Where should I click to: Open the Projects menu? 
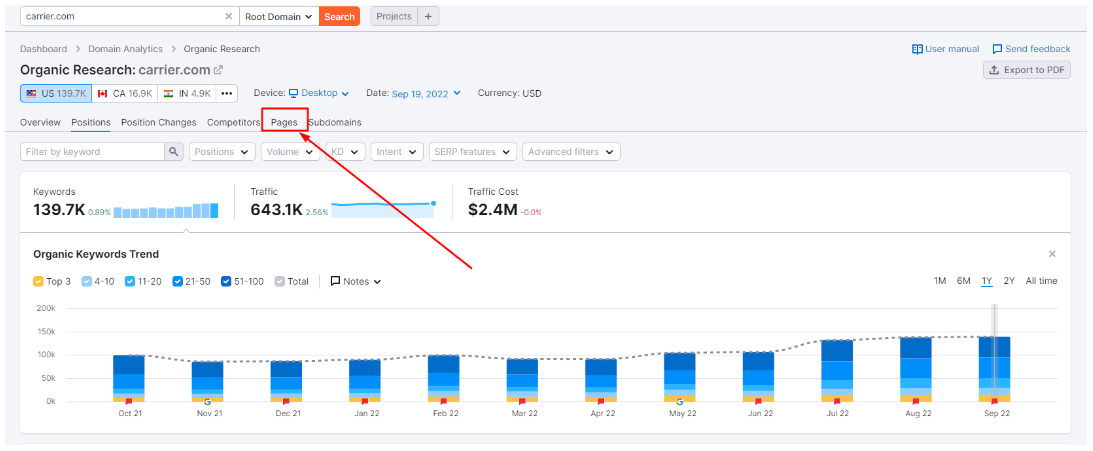coord(394,16)
